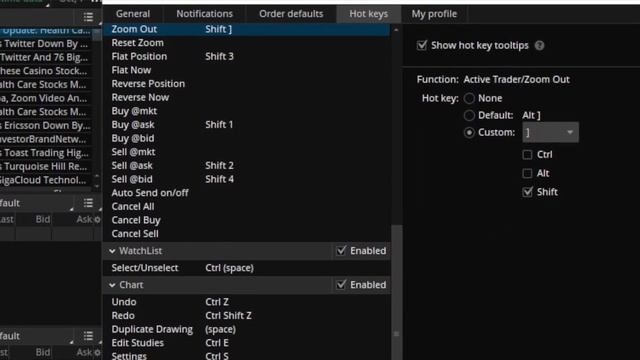The image size is (640, 360).
Task: Open the Custom key dropdown
Action: pyautogui.click(x=550, y=133)
